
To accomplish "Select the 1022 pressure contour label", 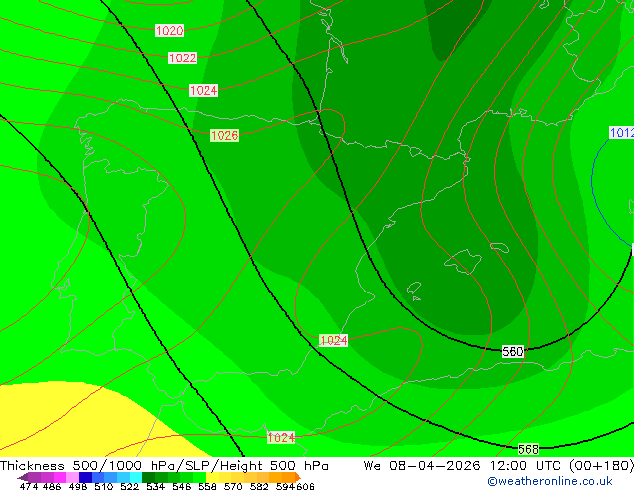I will tap(182, 58).
